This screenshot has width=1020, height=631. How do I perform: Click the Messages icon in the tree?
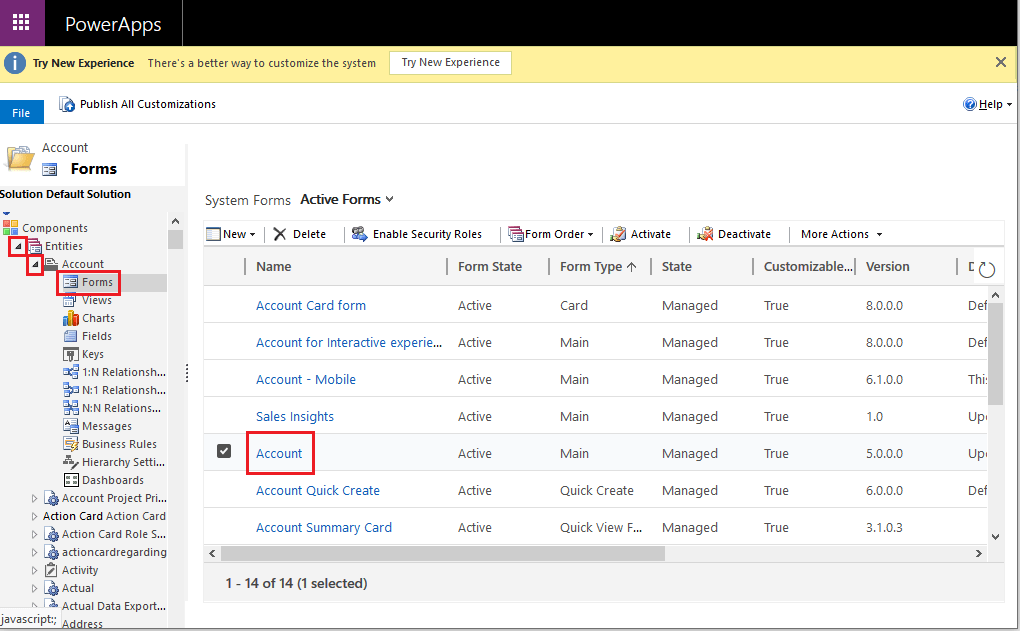[70, 426]
